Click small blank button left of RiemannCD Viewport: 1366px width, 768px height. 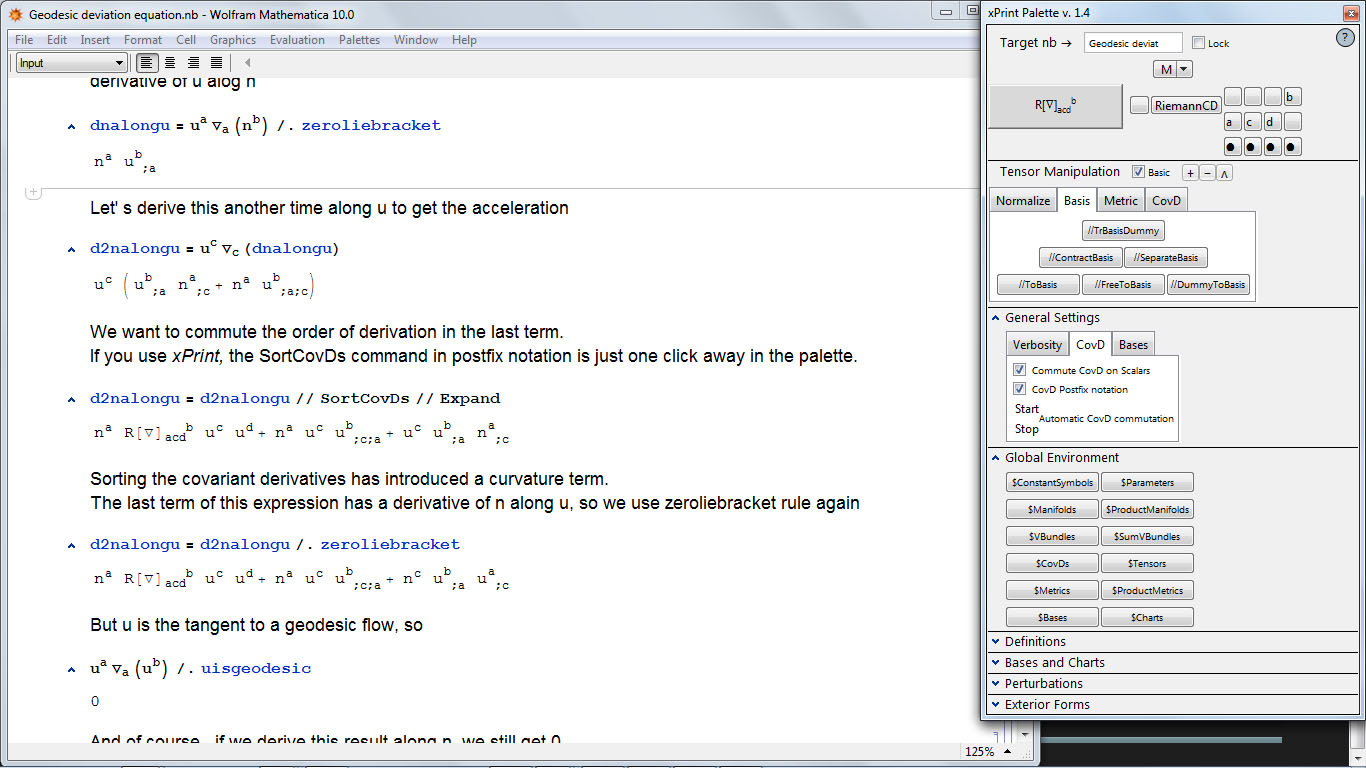click(x=1139, y=105)
